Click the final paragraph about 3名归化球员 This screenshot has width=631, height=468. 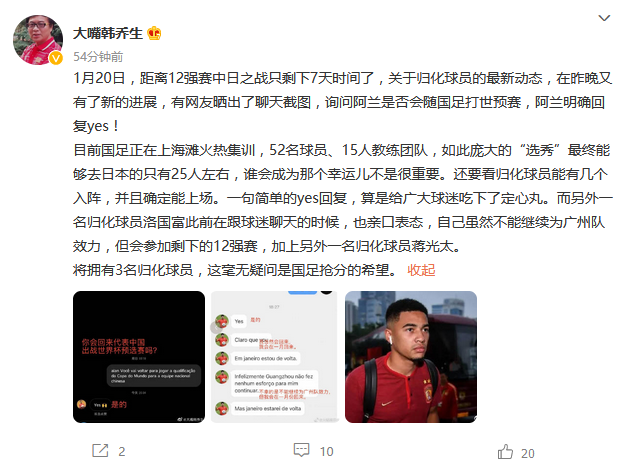(x=234, y=270)
